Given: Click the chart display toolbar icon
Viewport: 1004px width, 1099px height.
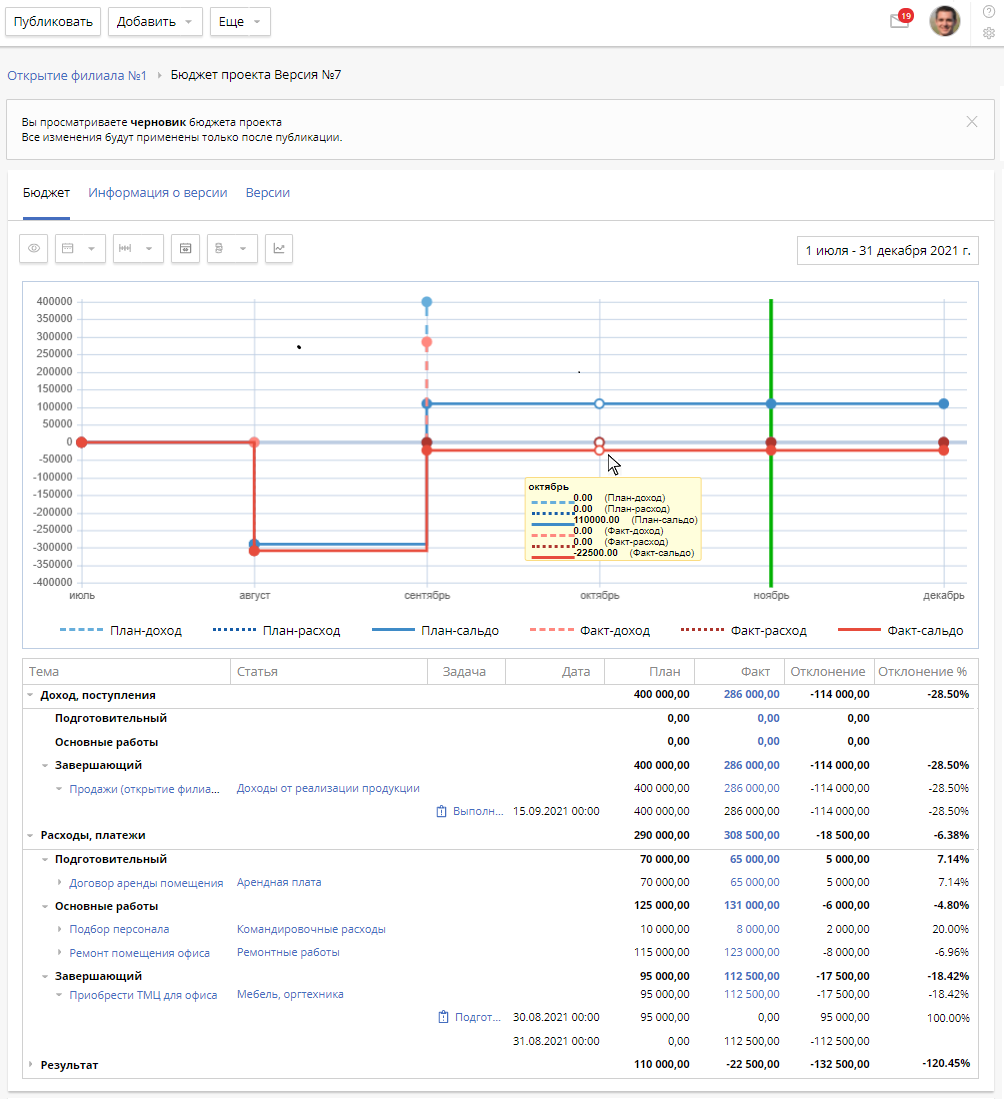Looking at the screenshot, I should [279, 249].
